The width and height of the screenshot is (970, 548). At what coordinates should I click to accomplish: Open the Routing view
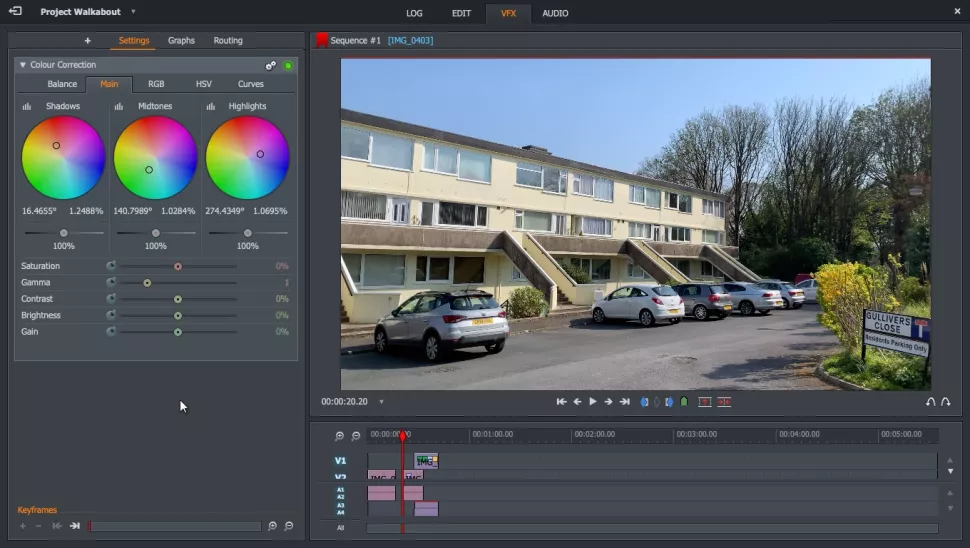[228, 41]
